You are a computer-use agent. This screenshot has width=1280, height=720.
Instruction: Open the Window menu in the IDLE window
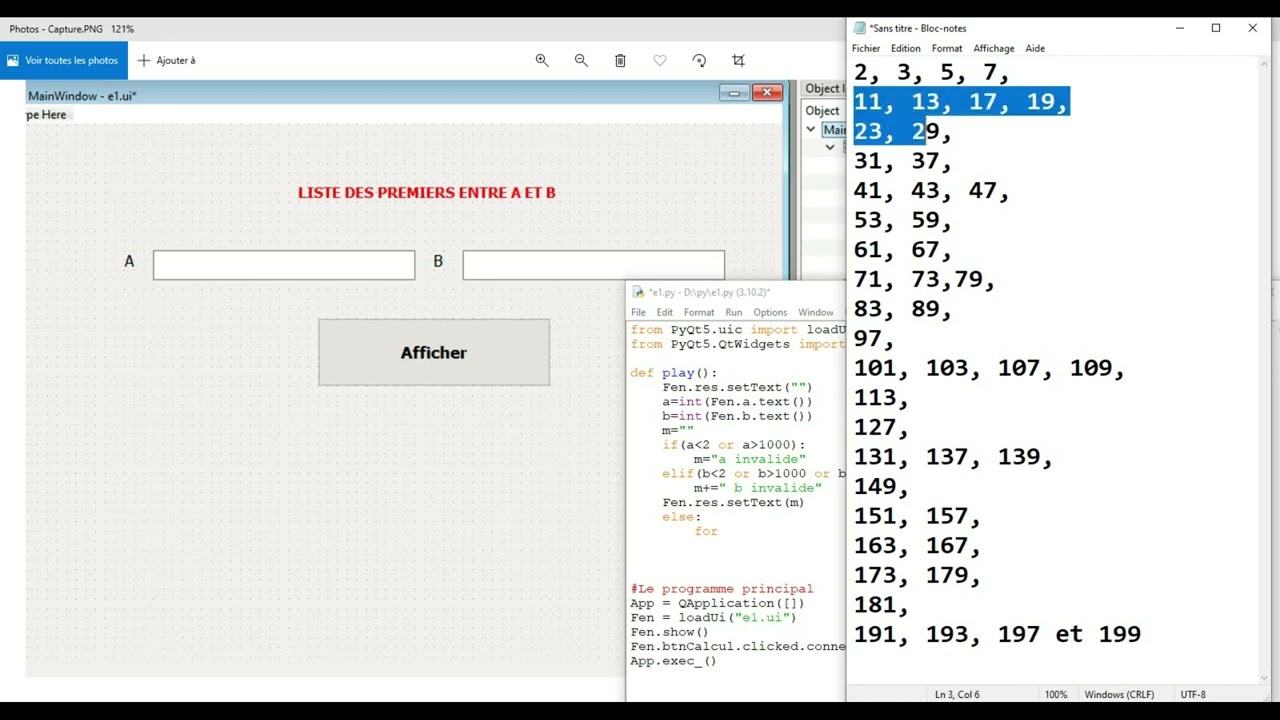pyautogui.click(x=815, y=312)
